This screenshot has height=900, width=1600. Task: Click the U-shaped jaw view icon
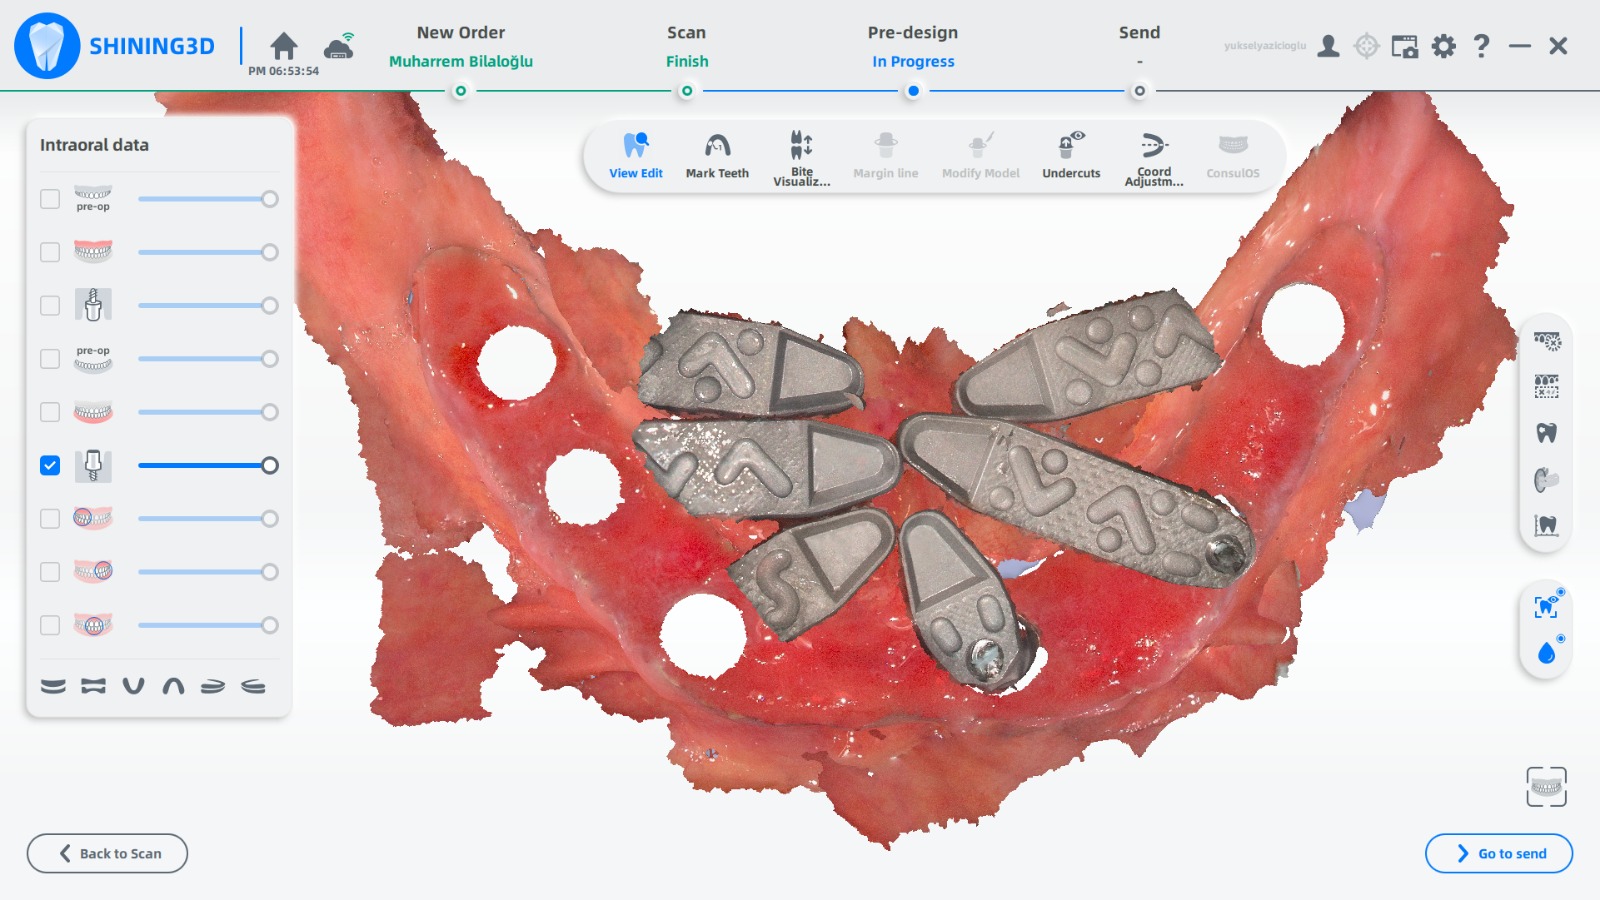pyautogui.click(x=133, y=686)
